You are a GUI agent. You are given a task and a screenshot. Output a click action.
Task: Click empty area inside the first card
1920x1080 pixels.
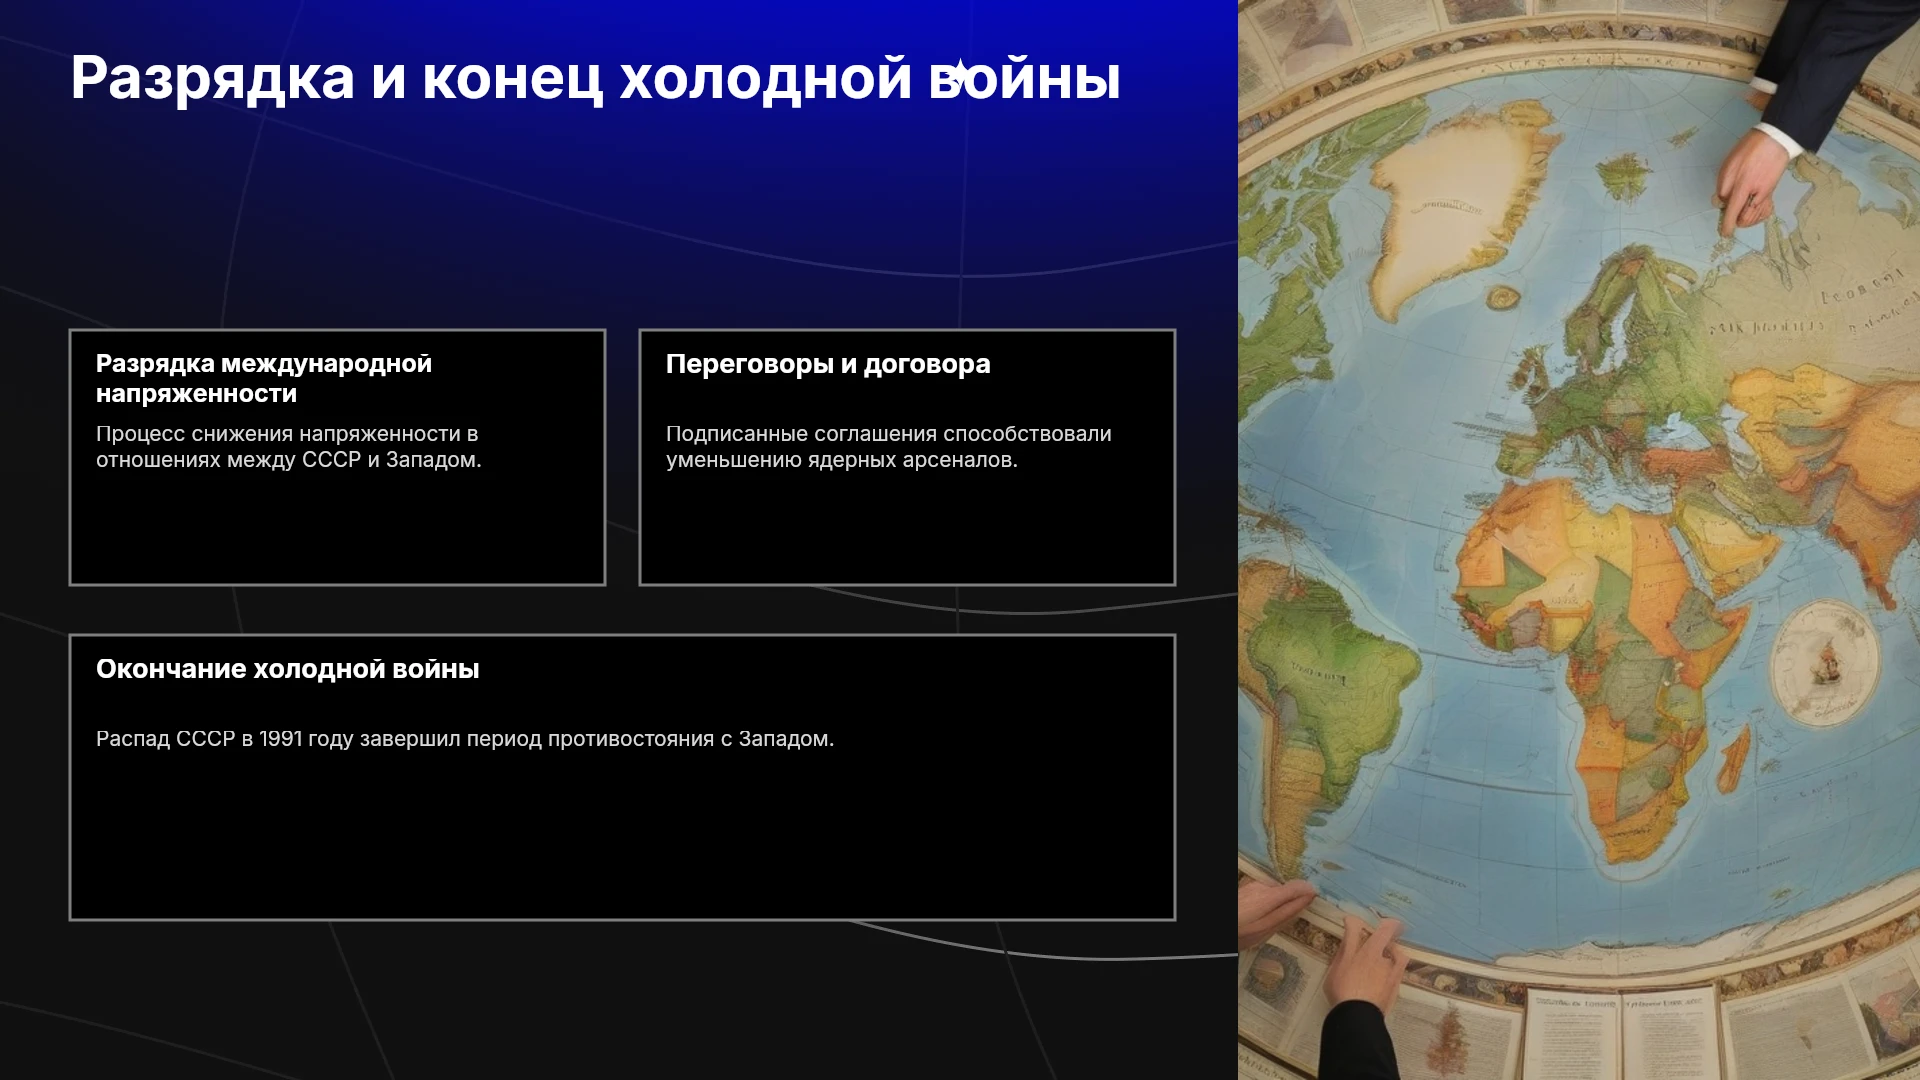pyautogui.click(x=337, y=530)
